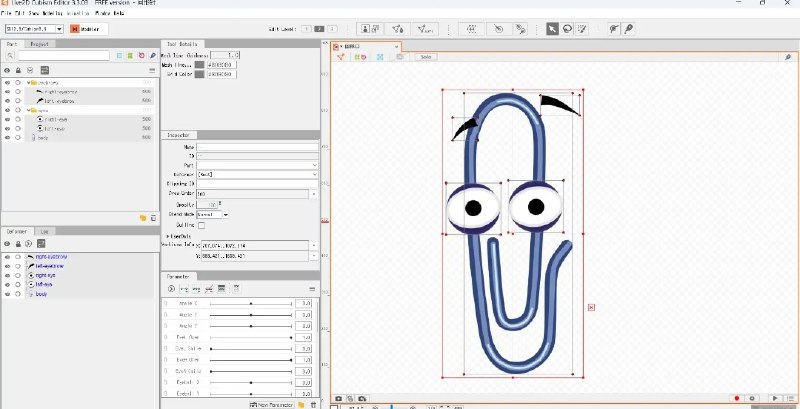Select the lasso selection tool

click(x=567, y=29)
